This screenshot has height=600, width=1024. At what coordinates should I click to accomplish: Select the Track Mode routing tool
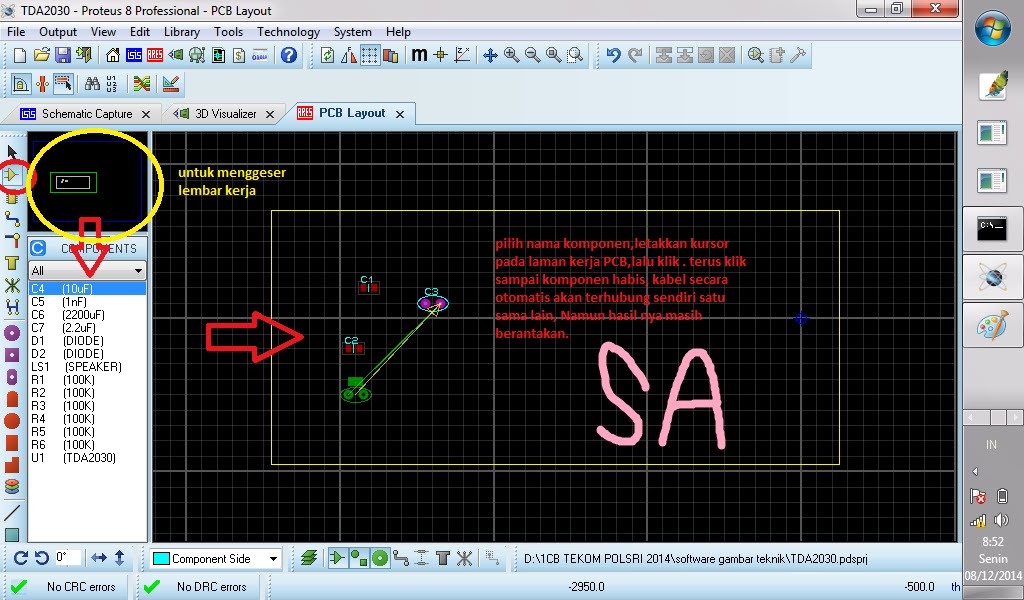point(12,219)
